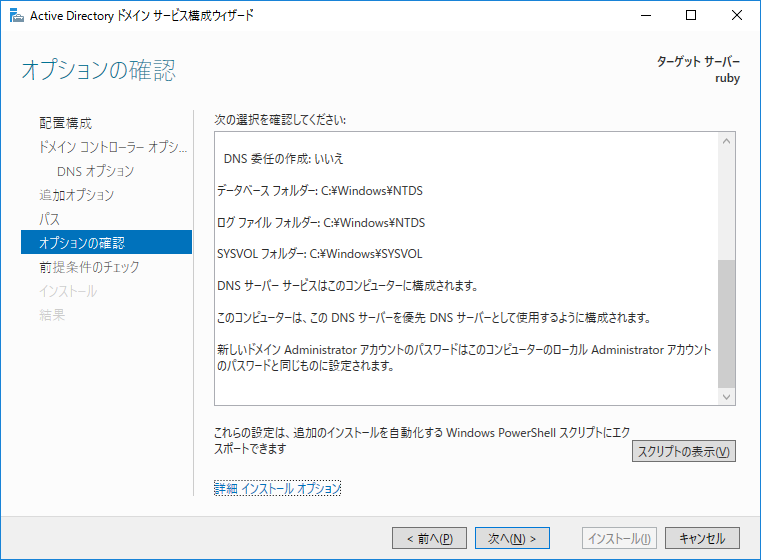The width and height of the screenshot is (761, 560).
Task: Click DNS サーバー サービス configuration line
Action: pyautogui.click(x=347, y=286)
